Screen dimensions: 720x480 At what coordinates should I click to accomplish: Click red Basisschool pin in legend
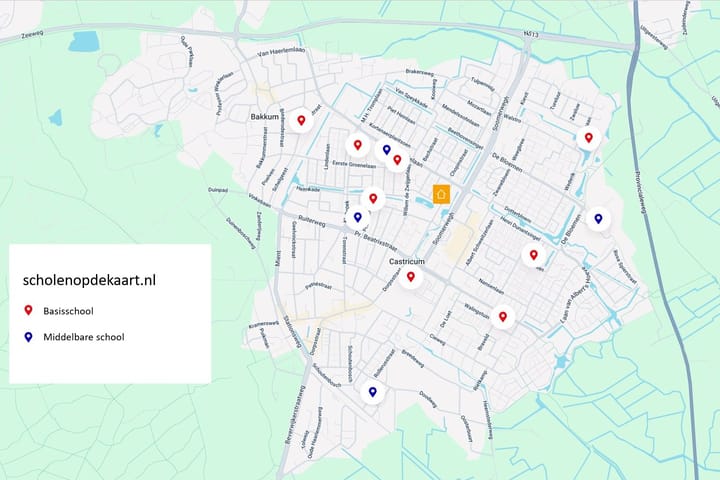[x=29, y=311]
